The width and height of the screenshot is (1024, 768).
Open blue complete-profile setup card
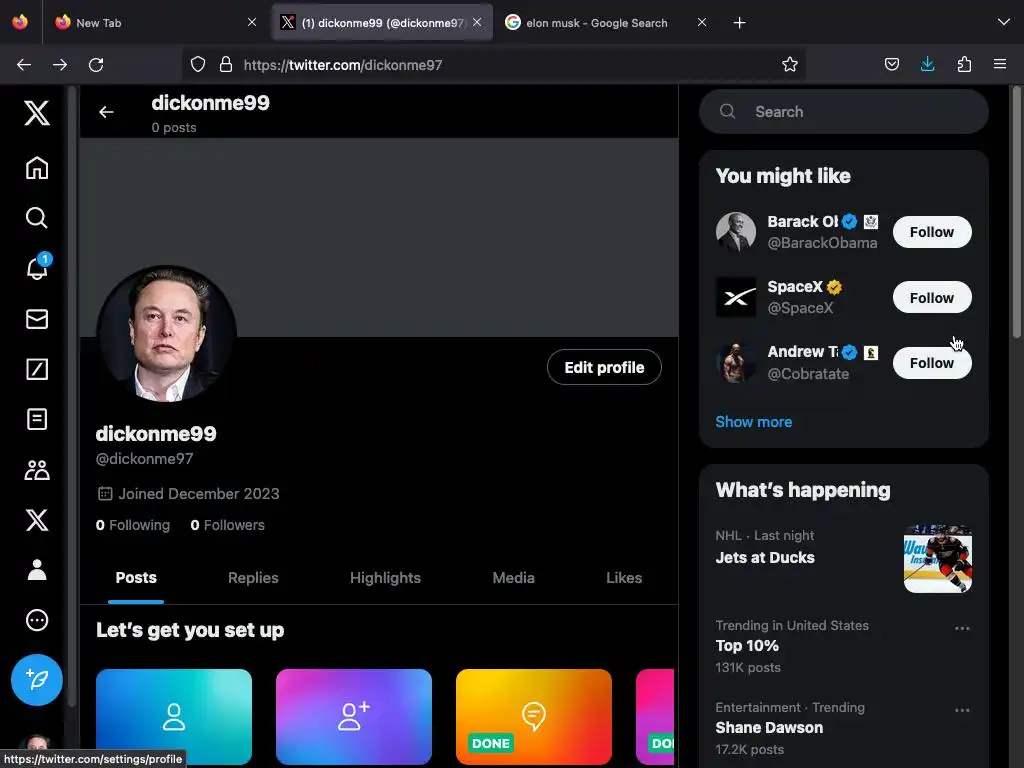(174, 716)
